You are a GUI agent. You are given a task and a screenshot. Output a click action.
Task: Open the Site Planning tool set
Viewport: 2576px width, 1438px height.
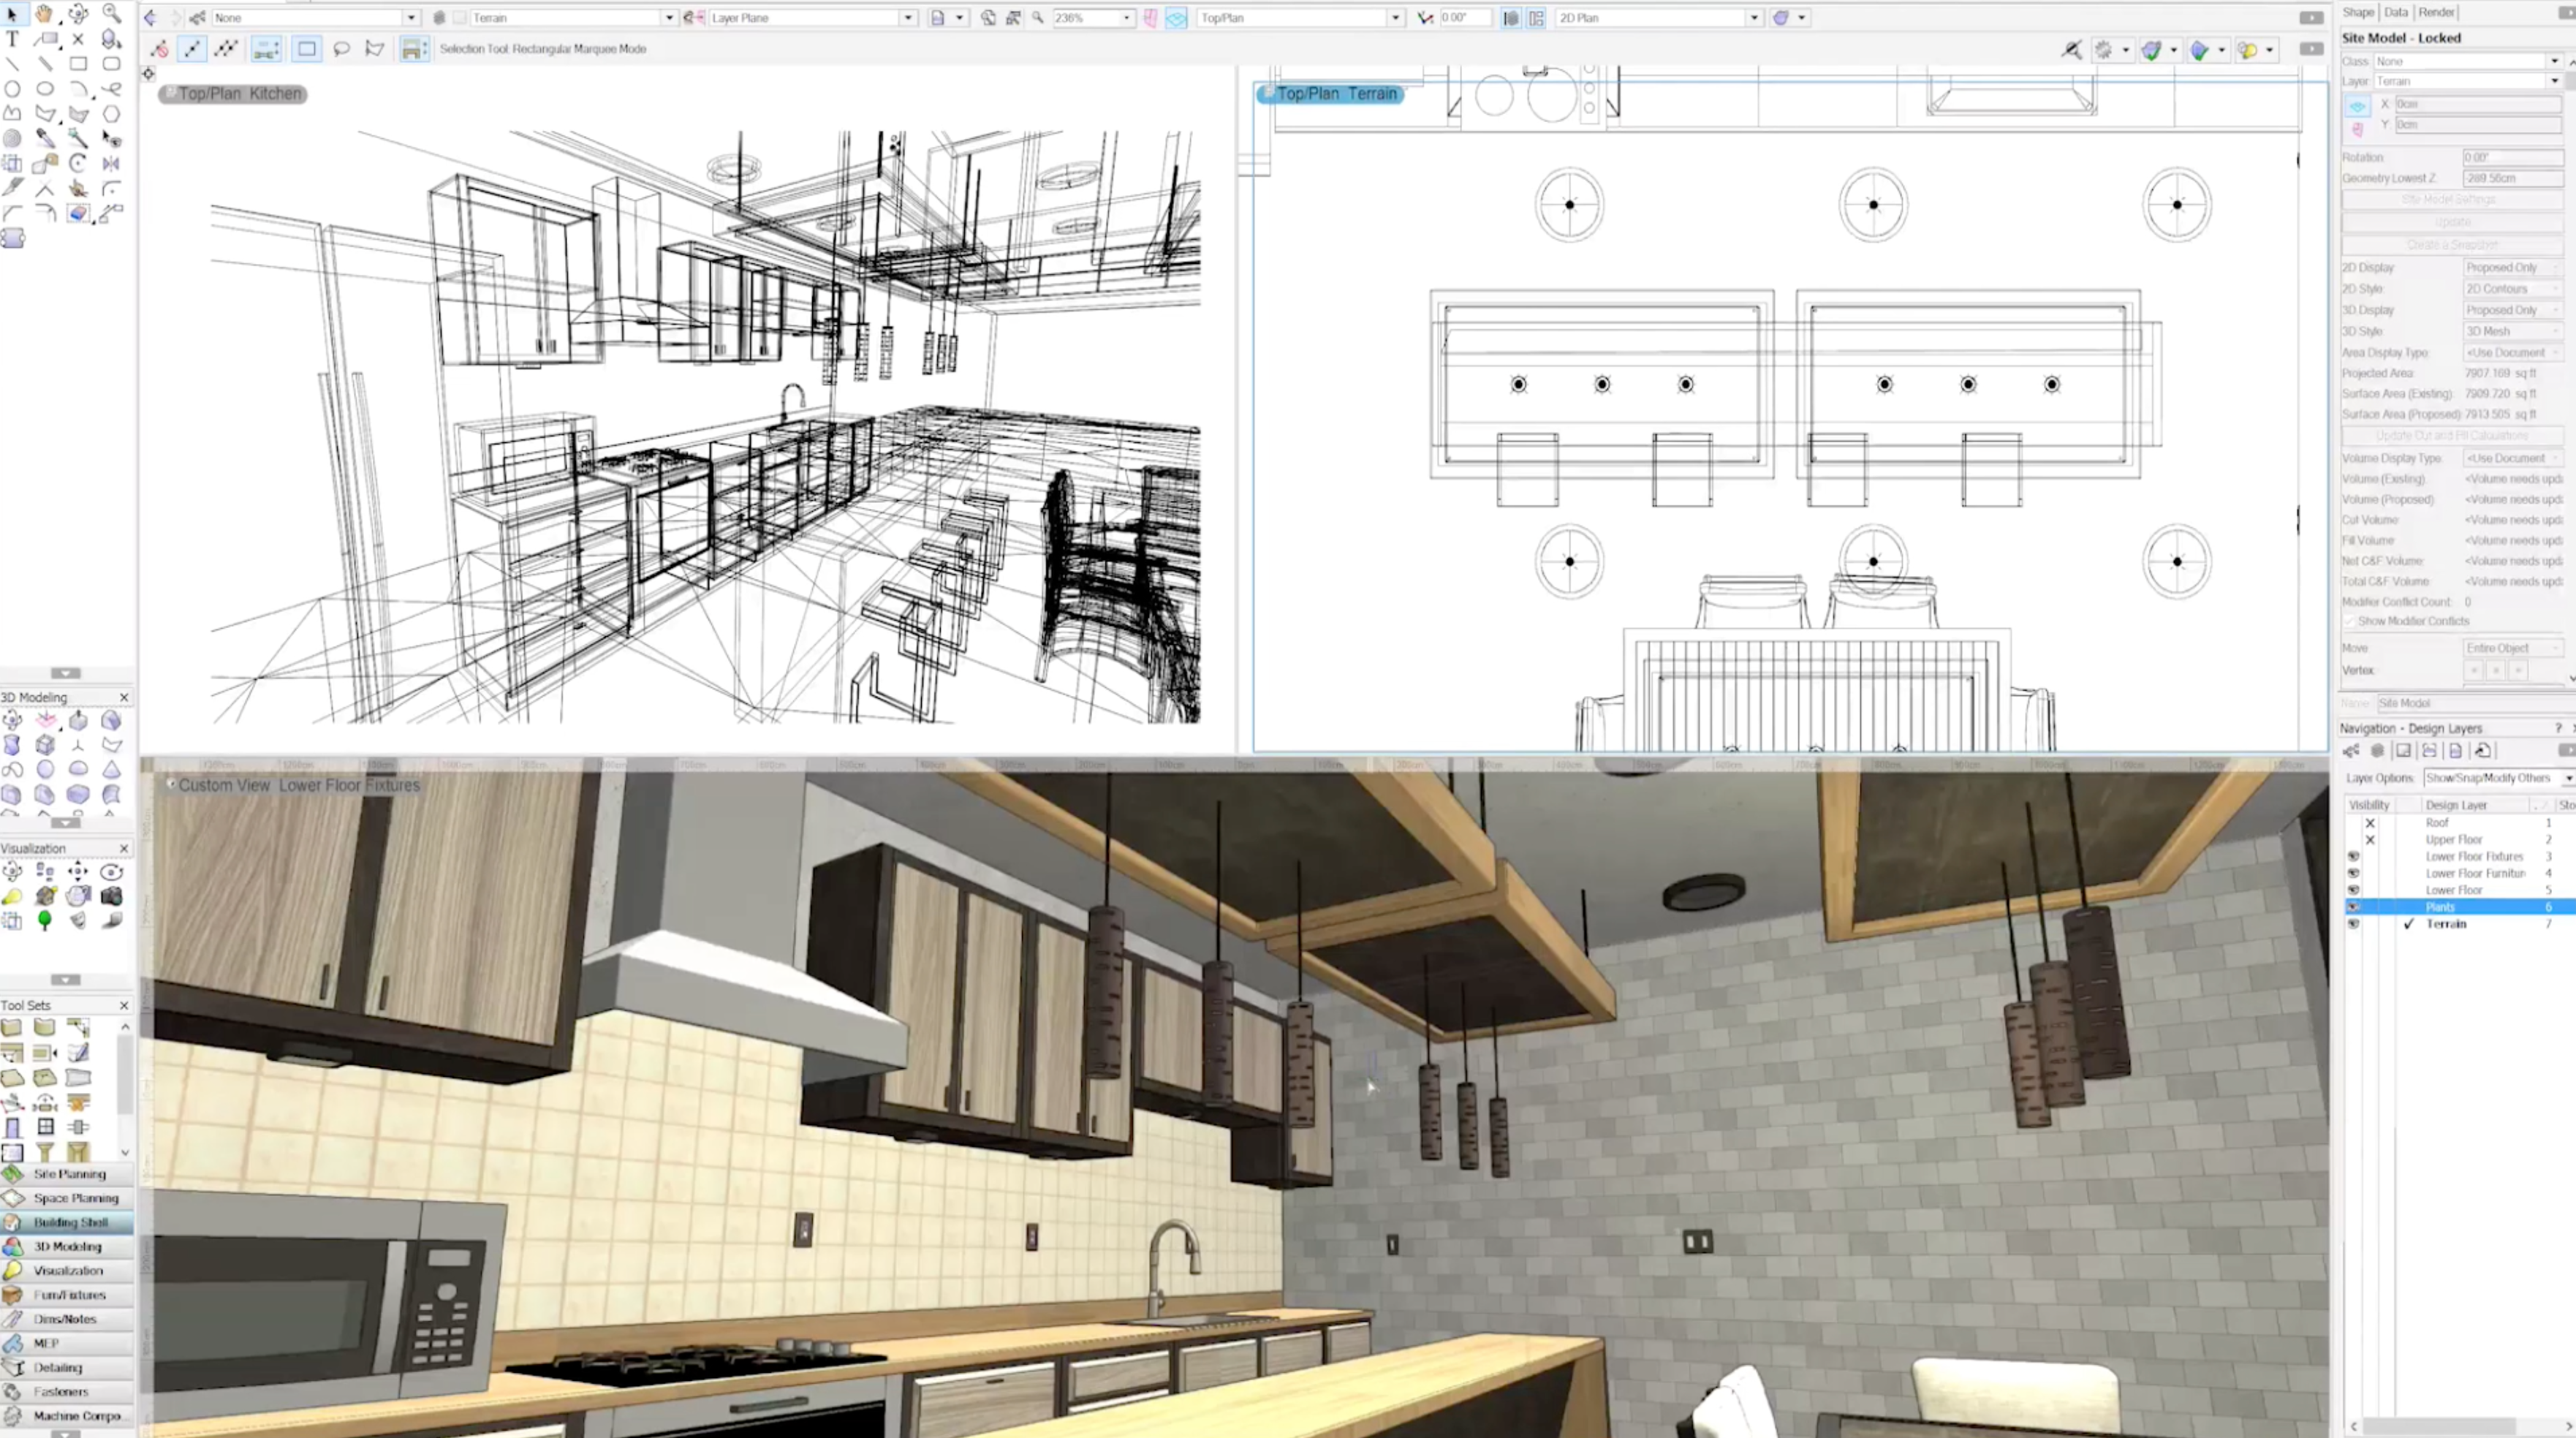pos(68,1174)
